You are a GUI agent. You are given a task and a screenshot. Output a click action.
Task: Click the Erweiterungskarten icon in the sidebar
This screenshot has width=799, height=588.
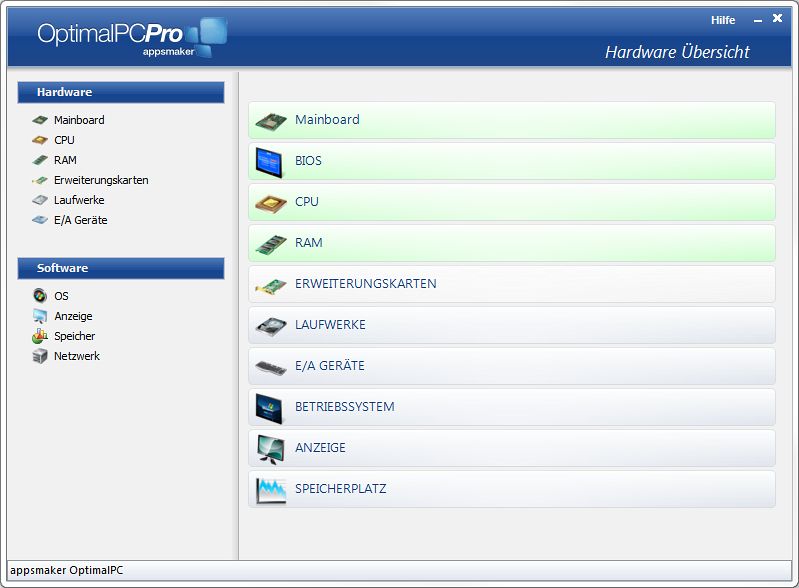pos(40,180)
